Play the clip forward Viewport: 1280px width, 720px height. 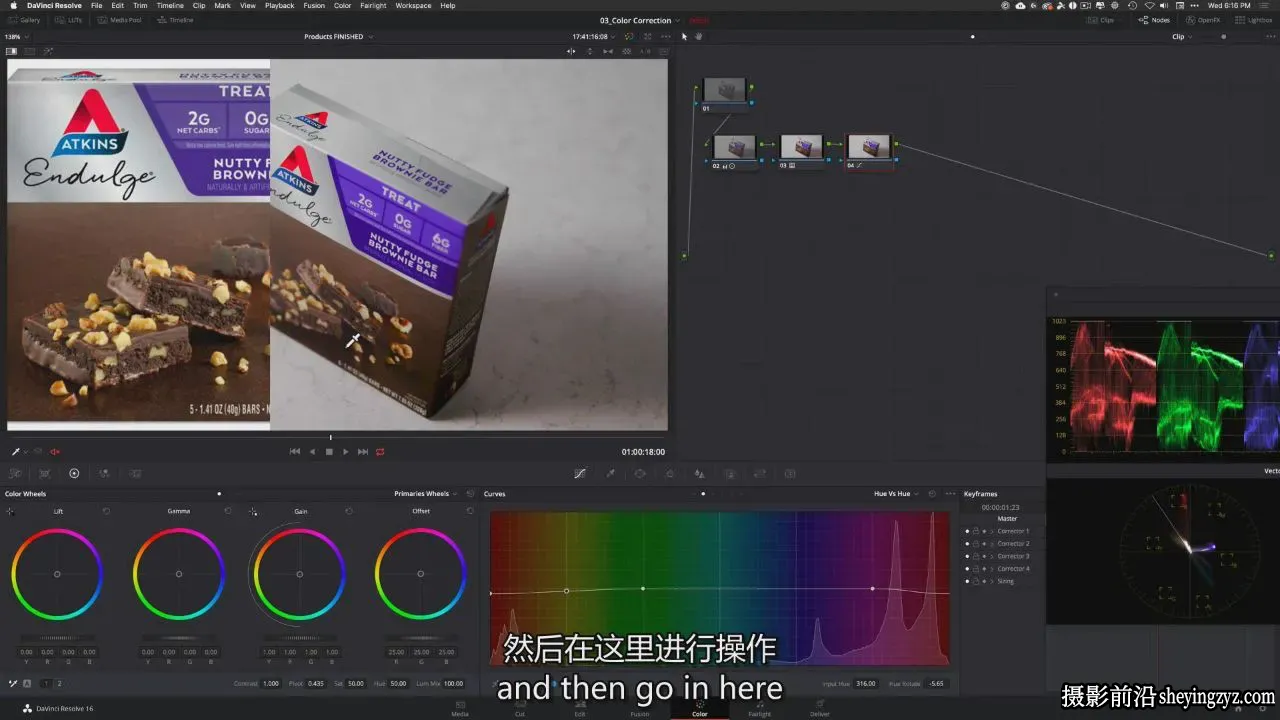[x=346, y=452]
